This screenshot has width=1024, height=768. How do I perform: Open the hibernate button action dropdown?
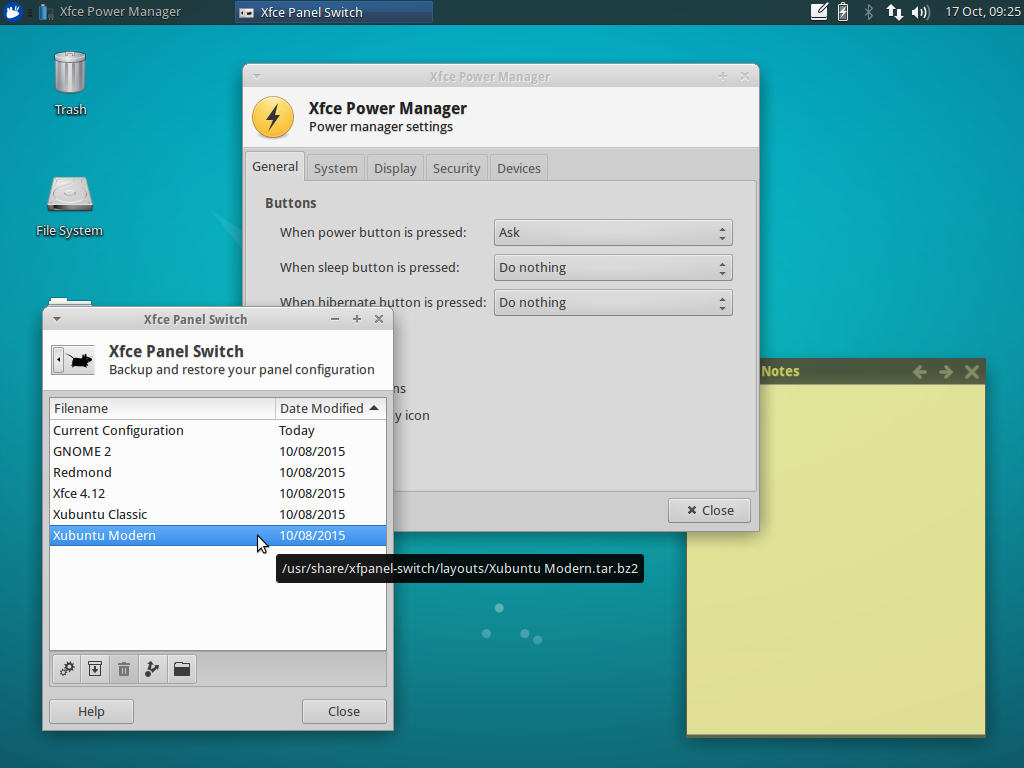613,302
